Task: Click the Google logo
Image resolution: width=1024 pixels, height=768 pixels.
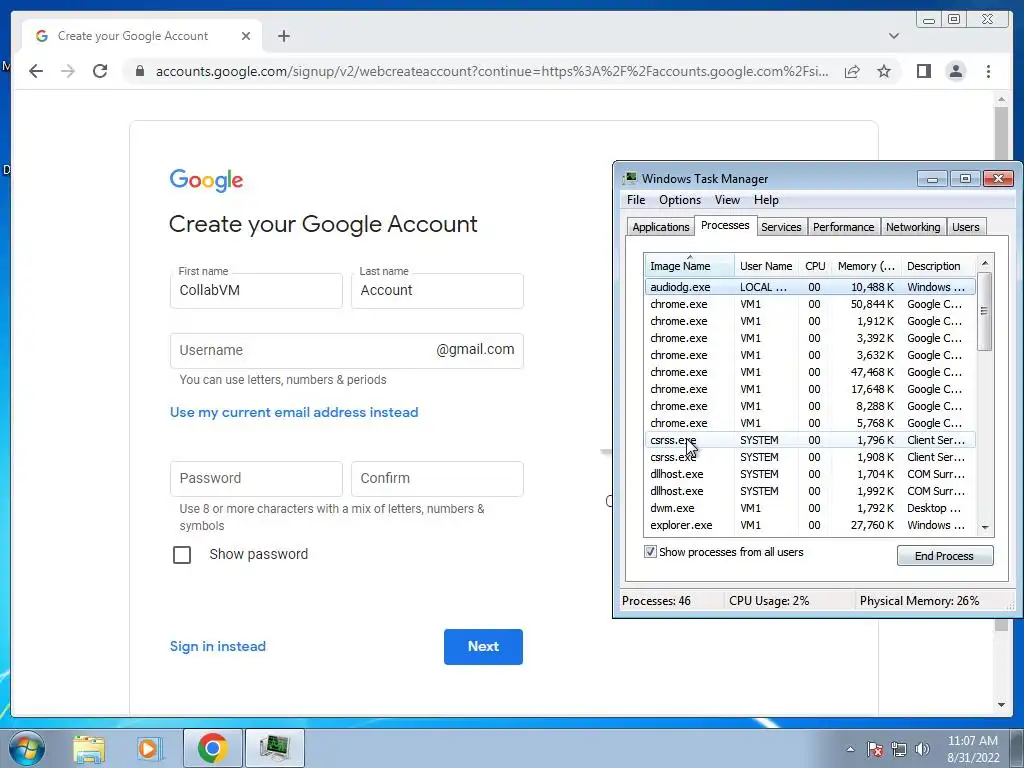Action: tap(206, 180)
